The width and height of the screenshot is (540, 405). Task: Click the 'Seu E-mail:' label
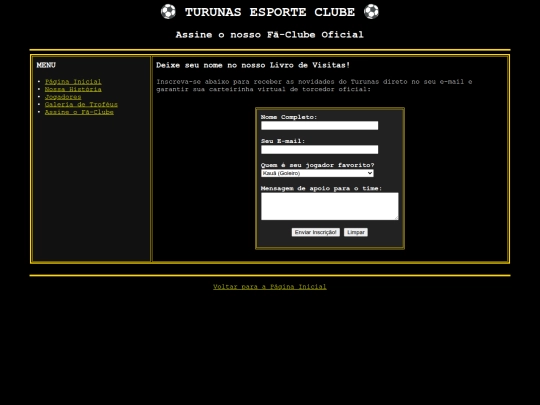pos(283,141)
